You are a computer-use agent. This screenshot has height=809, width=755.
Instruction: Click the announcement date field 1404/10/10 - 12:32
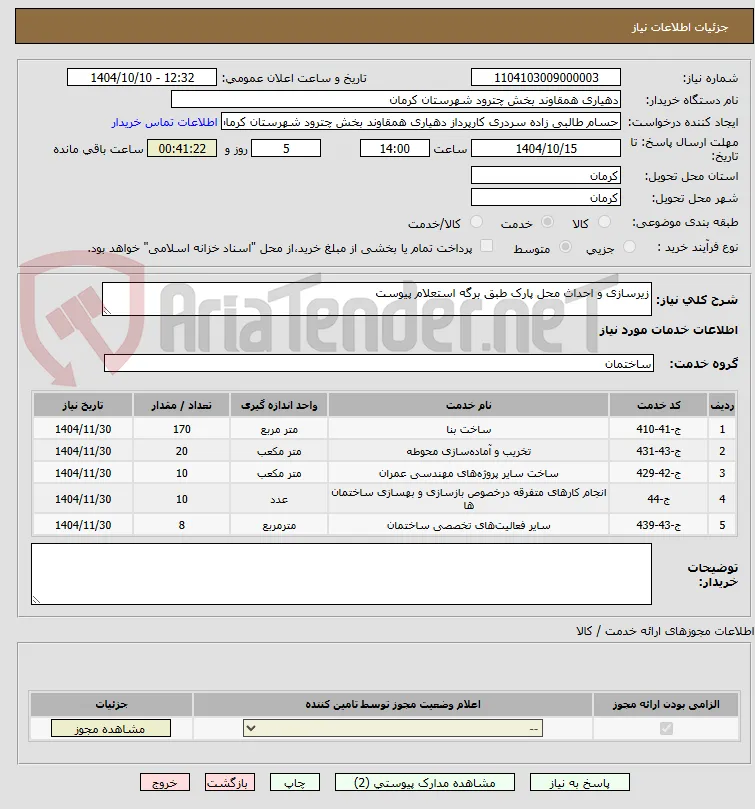[x=142, y=78]
